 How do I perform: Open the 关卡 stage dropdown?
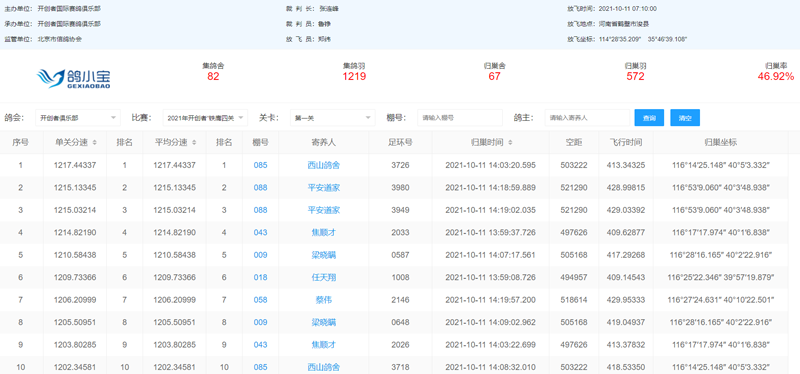coord(333,118)
